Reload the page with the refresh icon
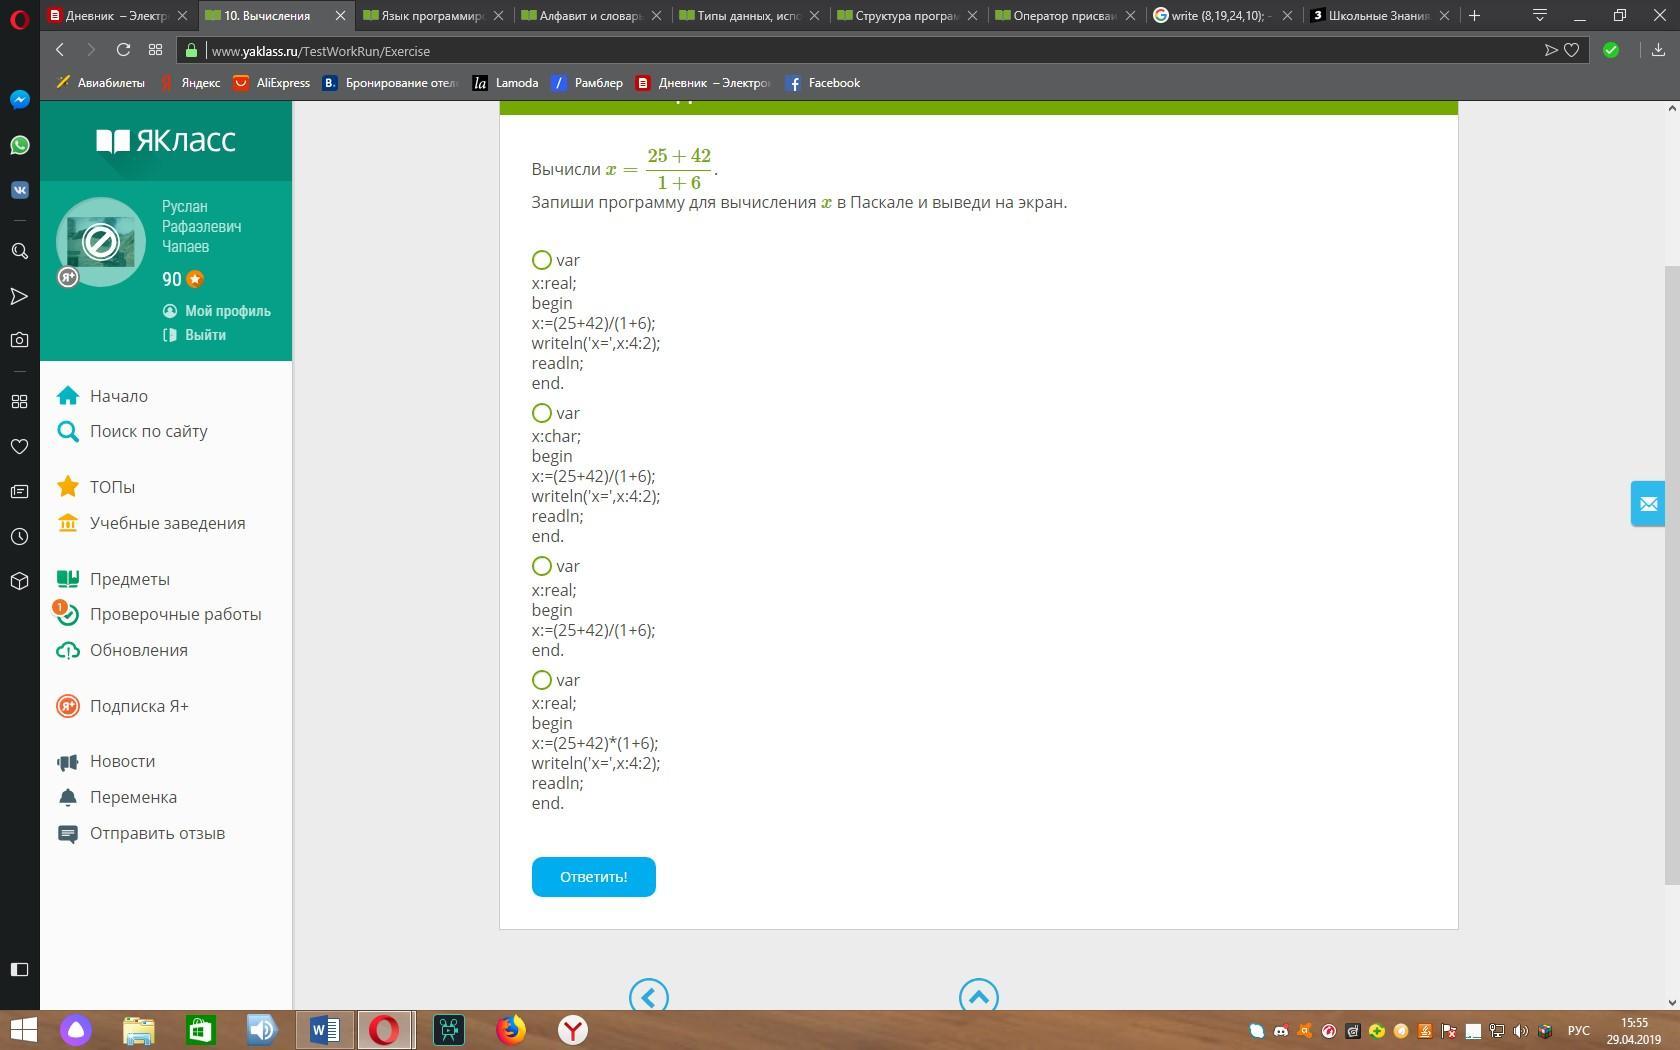 pos(123,50)
